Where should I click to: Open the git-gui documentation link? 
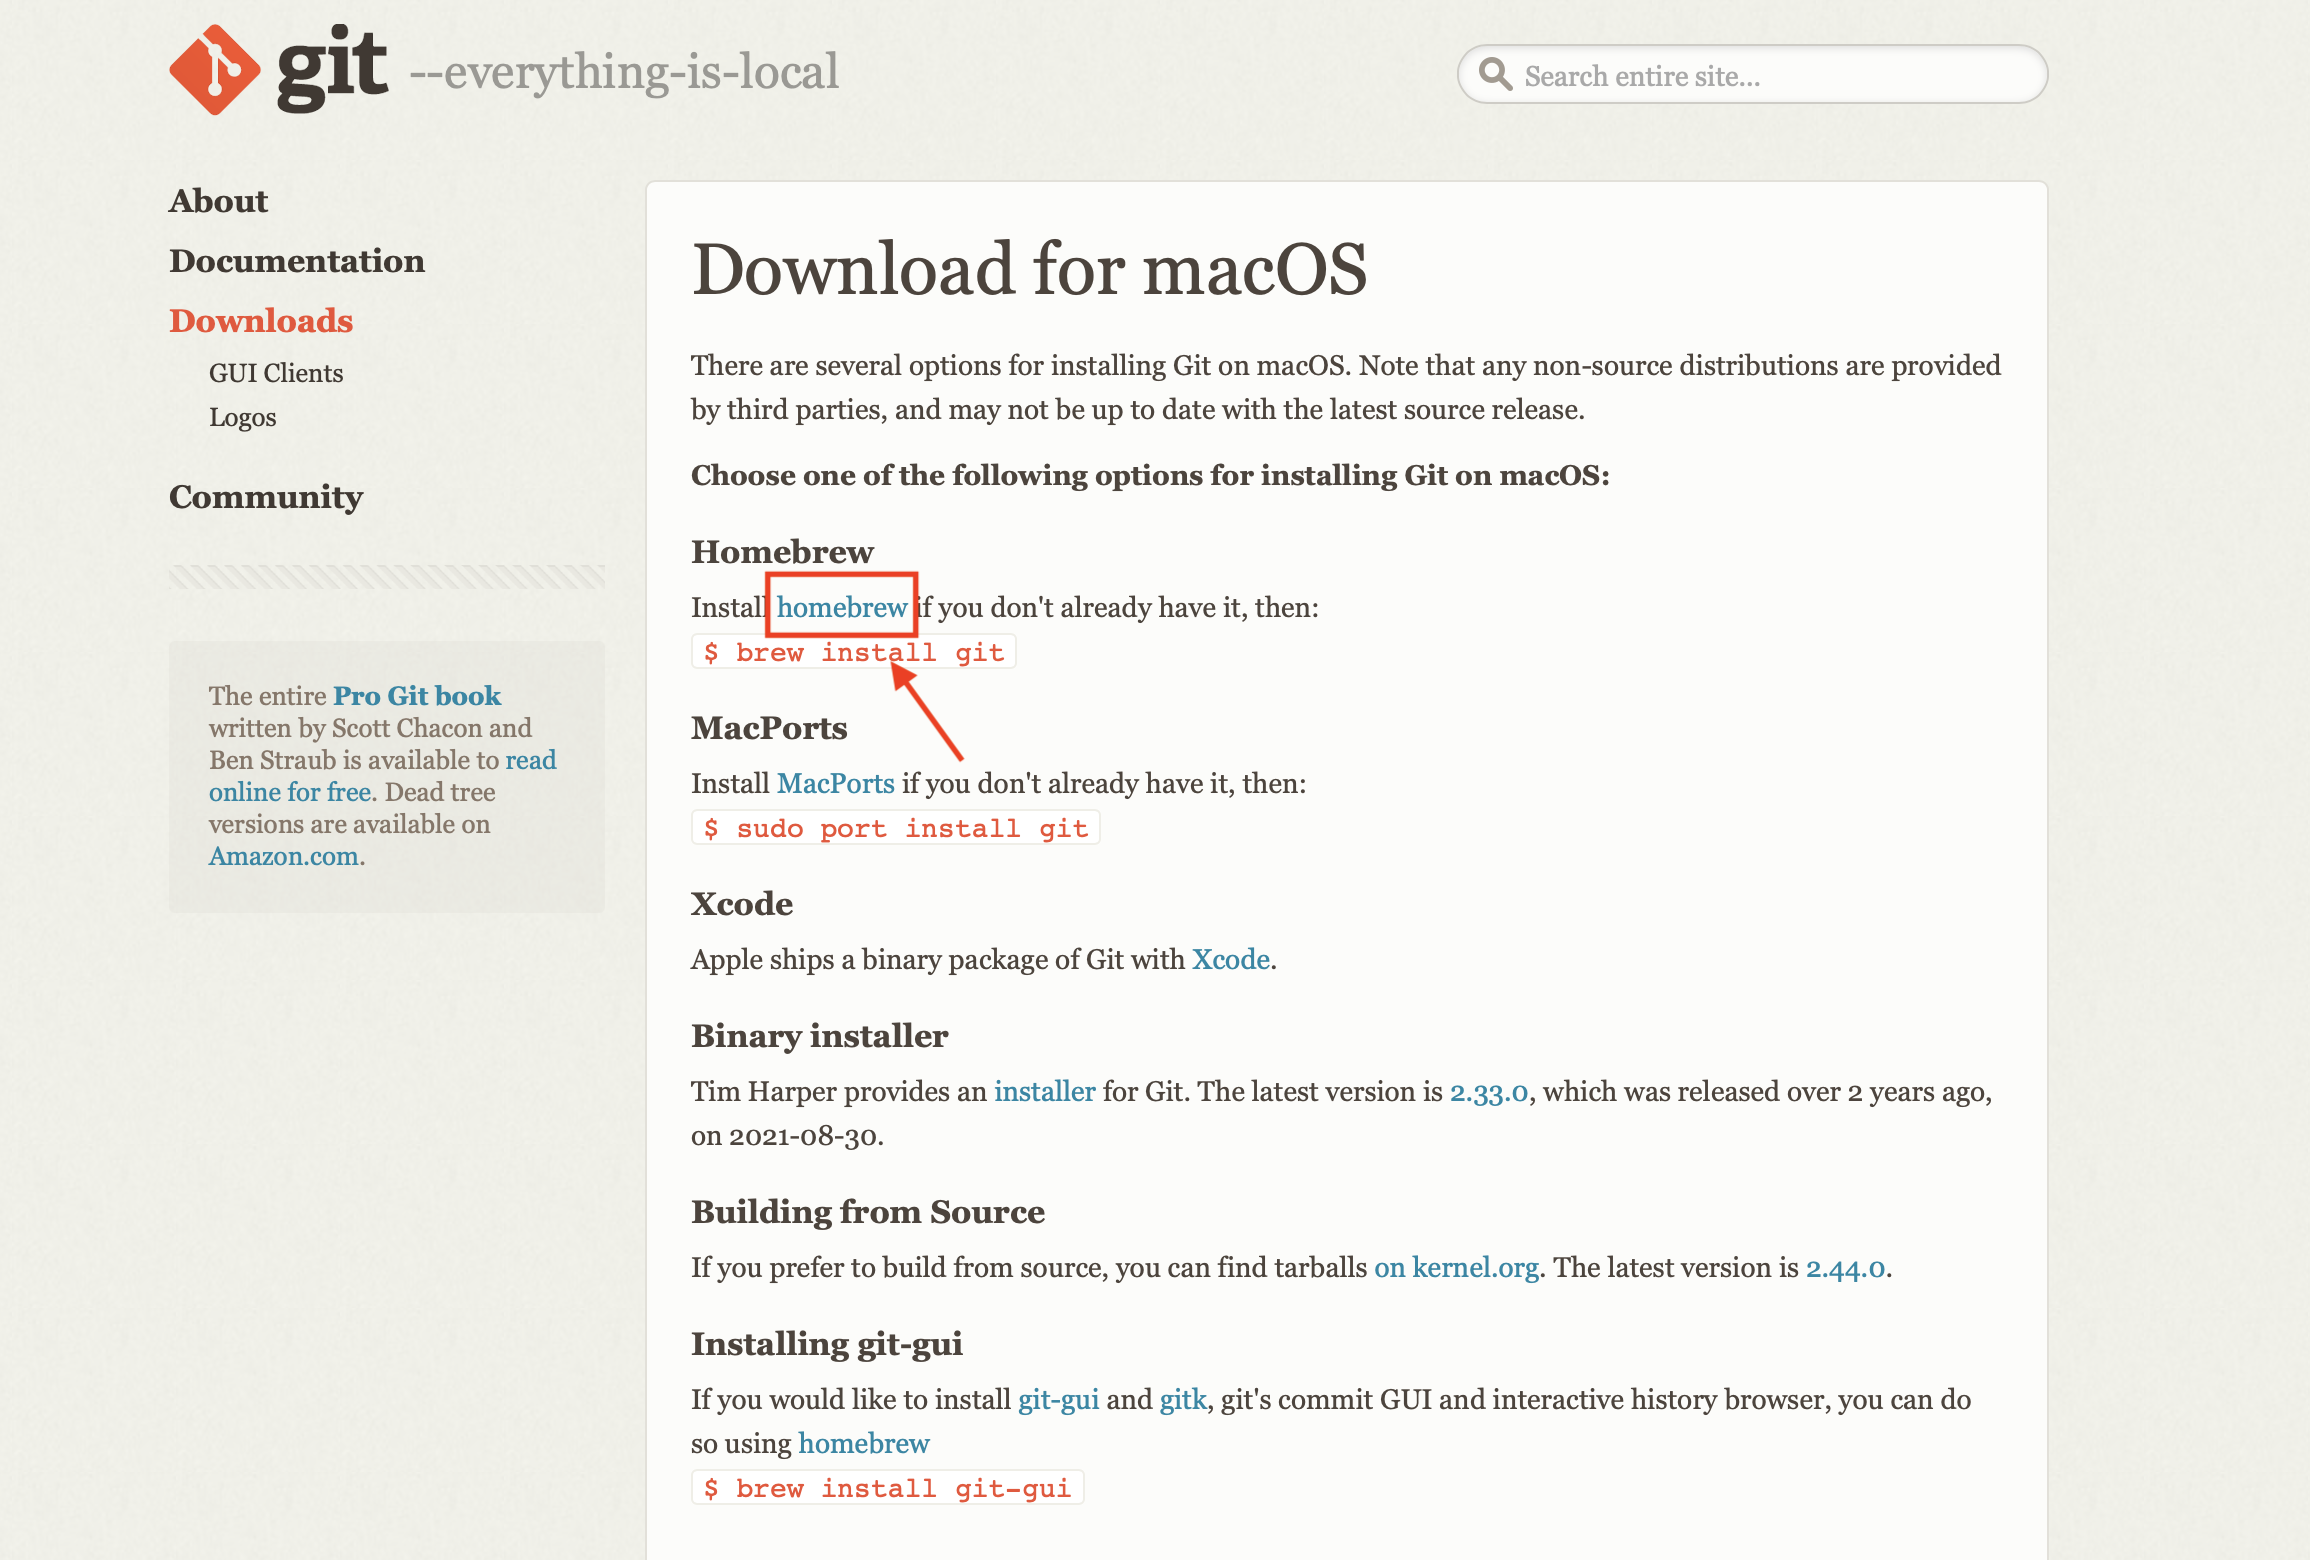click(x=1058, y=1400)
